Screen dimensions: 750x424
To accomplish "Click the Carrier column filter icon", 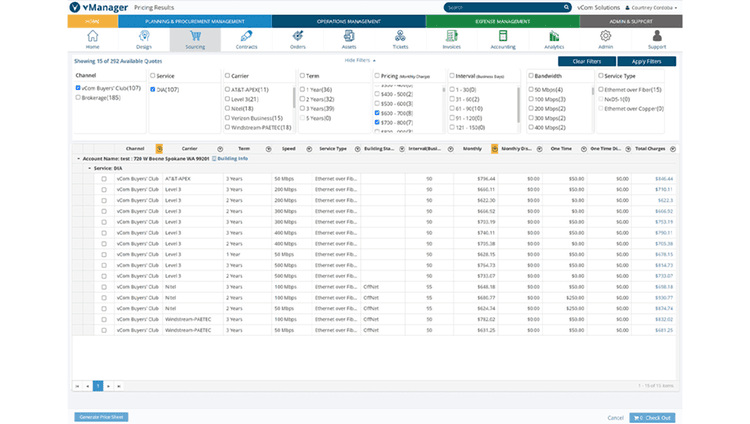I will [x=220, y=149].
